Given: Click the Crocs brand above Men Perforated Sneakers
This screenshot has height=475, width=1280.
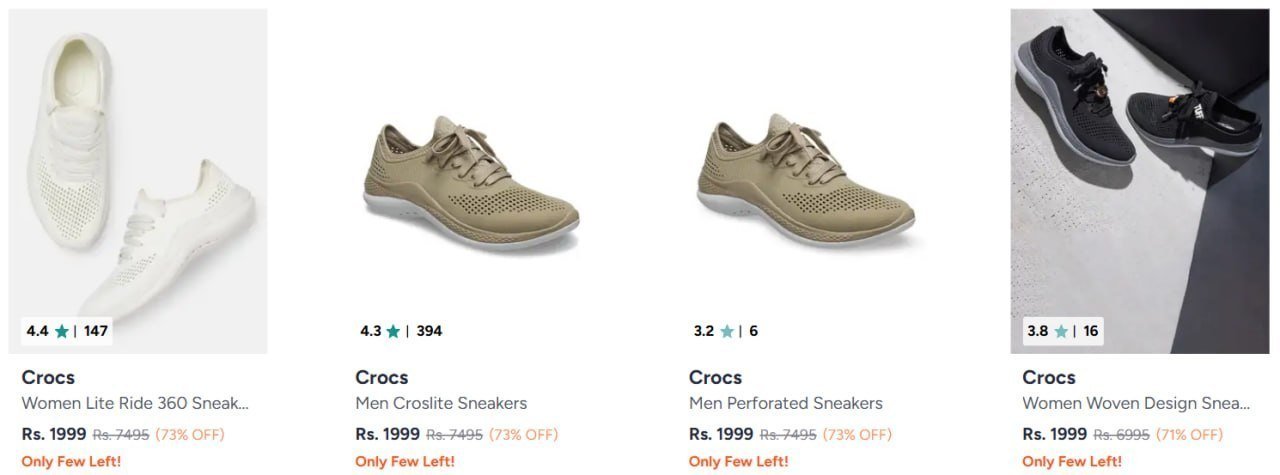Looking at the screenshot, I should coord(716,378).
